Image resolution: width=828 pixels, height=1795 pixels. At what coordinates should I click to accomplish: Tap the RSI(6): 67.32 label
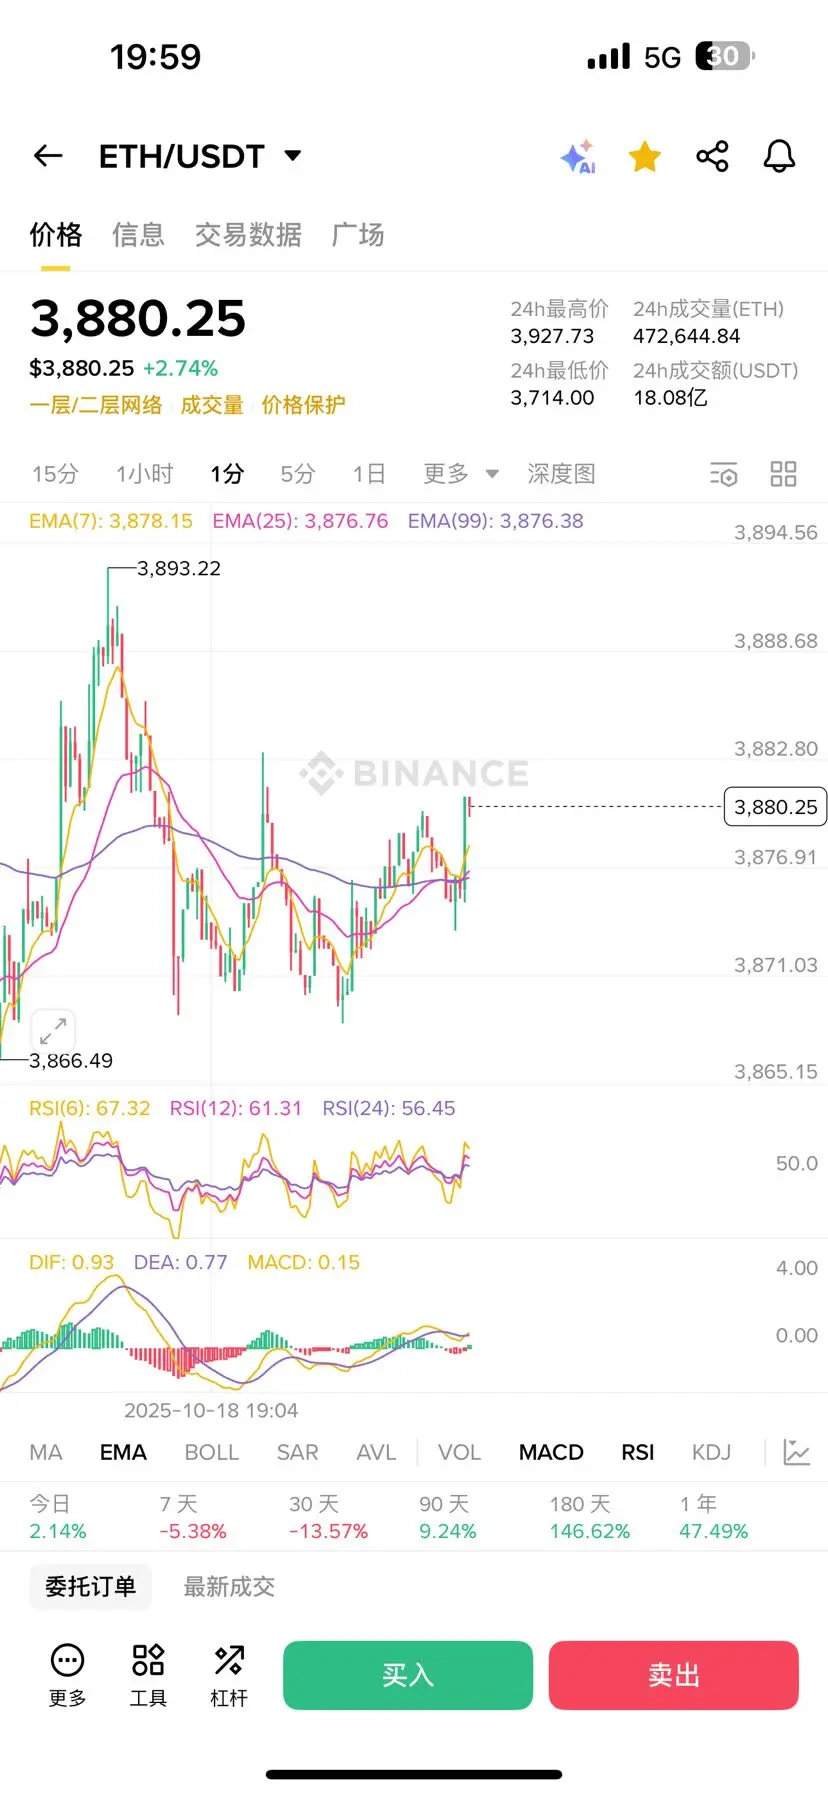(90, 1108)
